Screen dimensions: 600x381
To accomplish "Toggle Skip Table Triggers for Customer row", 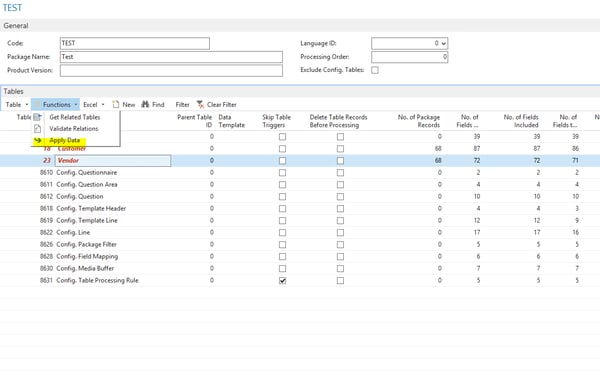I will [x=282, y=148].
